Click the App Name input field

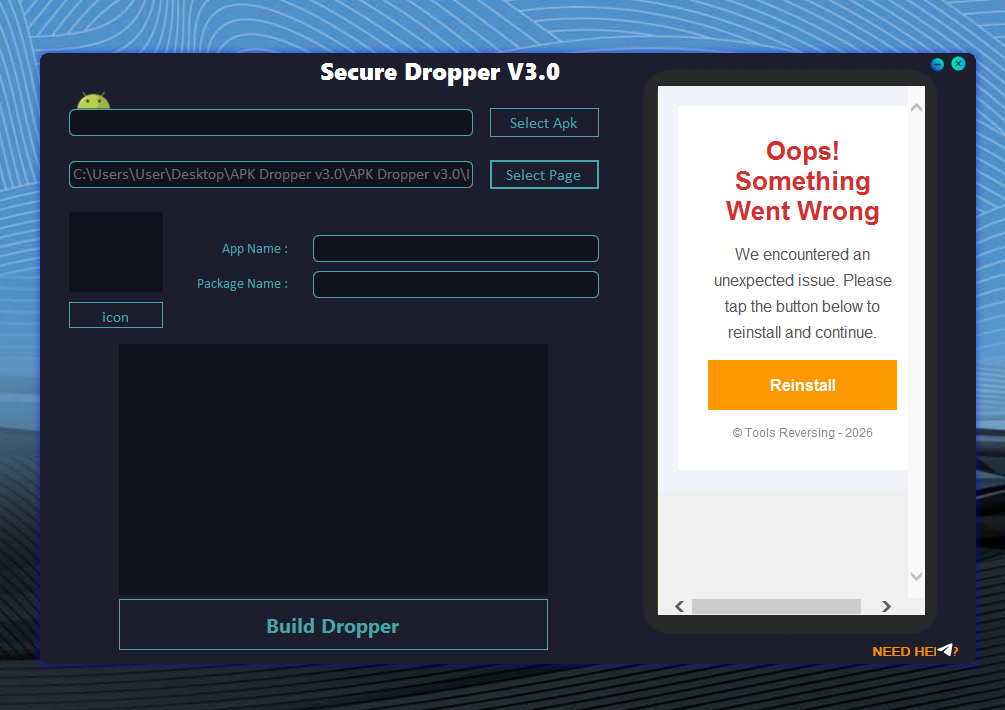click(x=455, y=248)
